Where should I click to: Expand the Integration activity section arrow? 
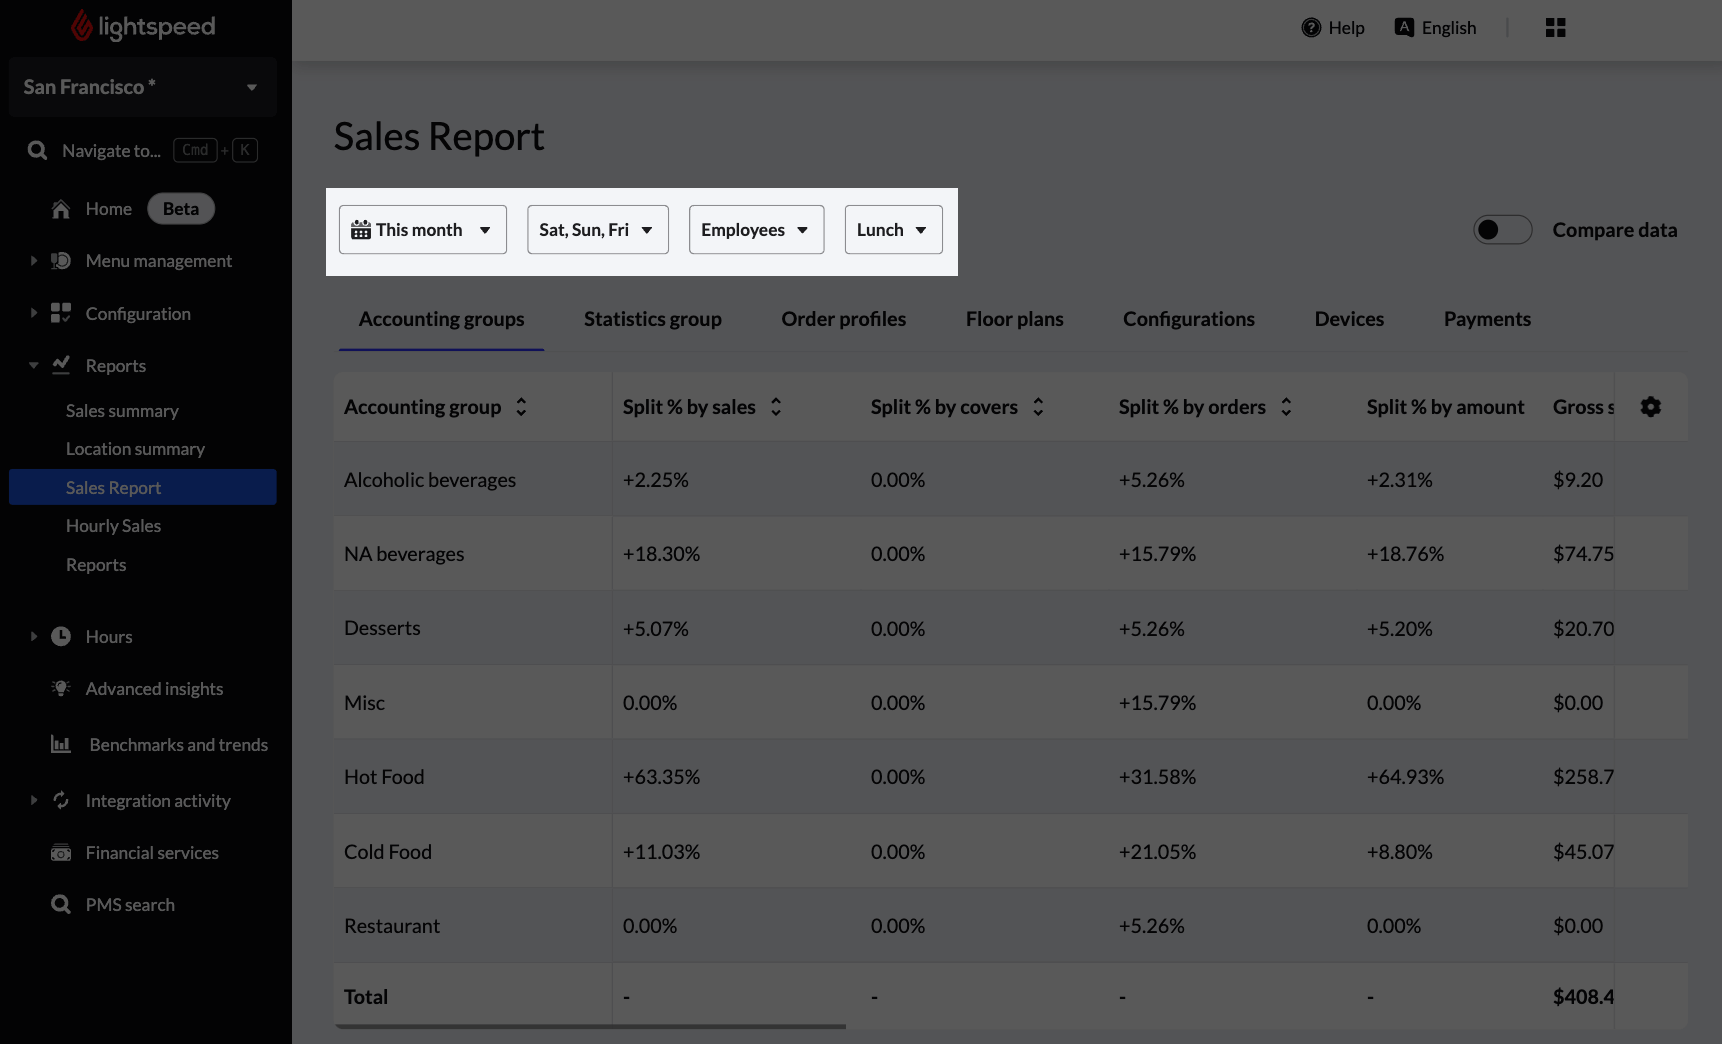click(33, 800)
